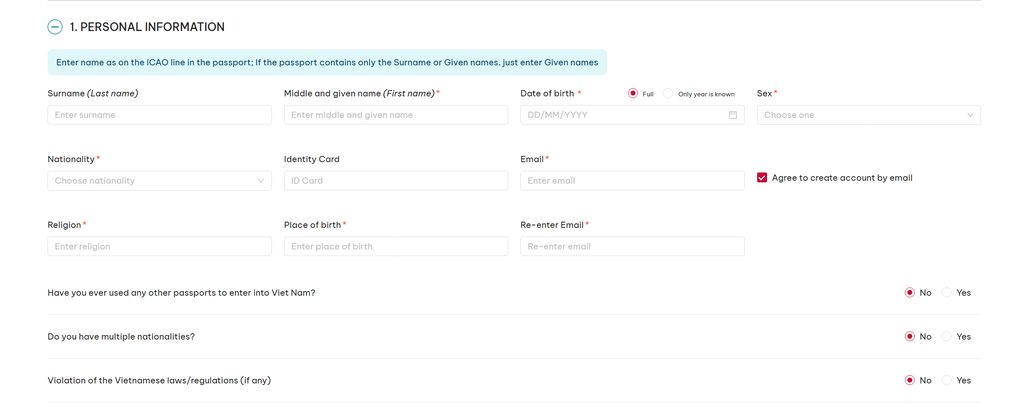The height and width of the screenshot is (414, 1024).
Task: Select No for violation of Vietnamese laws
Action: (x=910, y=380)
